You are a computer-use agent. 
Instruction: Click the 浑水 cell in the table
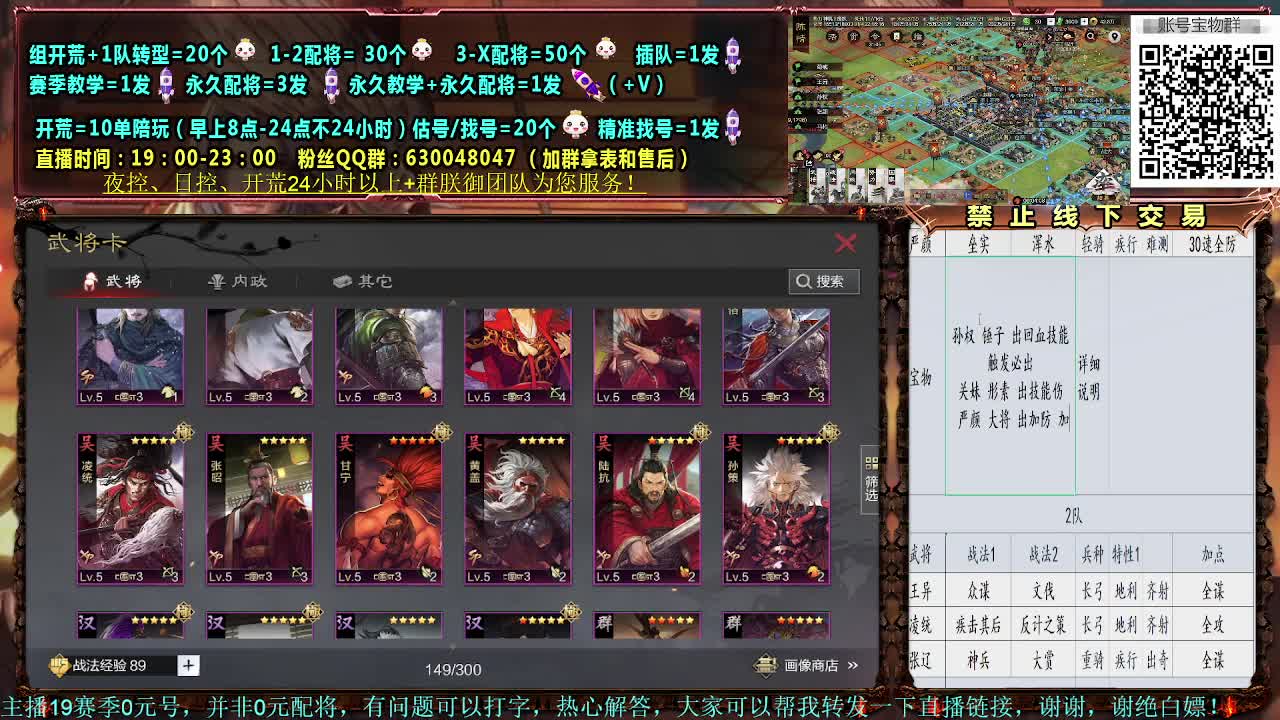(1043, 244)
